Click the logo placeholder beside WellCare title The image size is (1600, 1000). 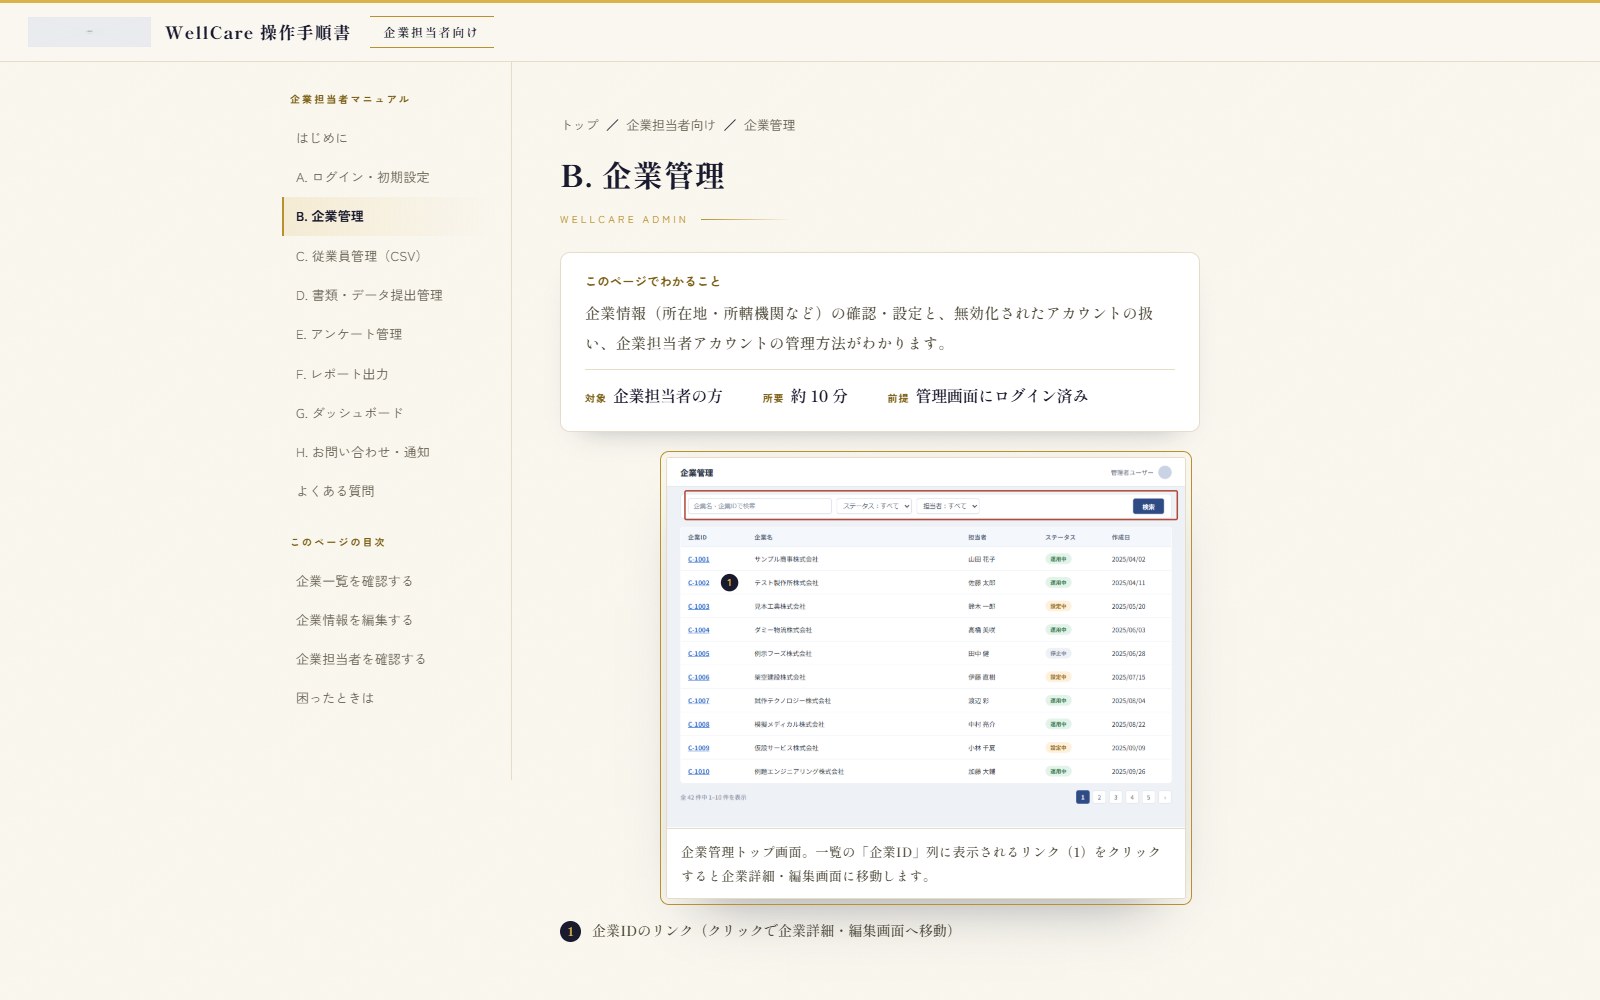89,32
